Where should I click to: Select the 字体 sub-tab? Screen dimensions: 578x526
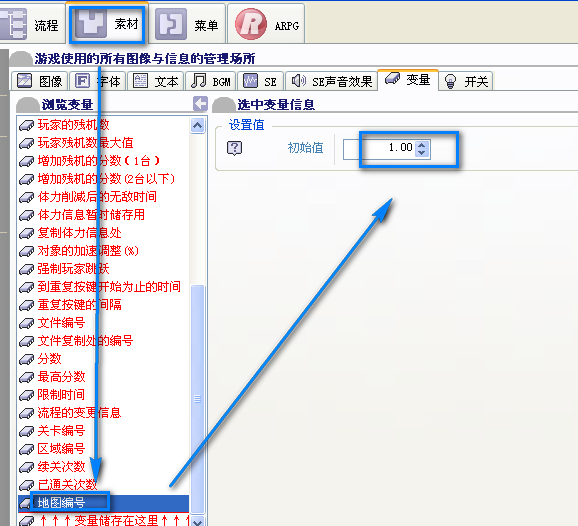98,81
